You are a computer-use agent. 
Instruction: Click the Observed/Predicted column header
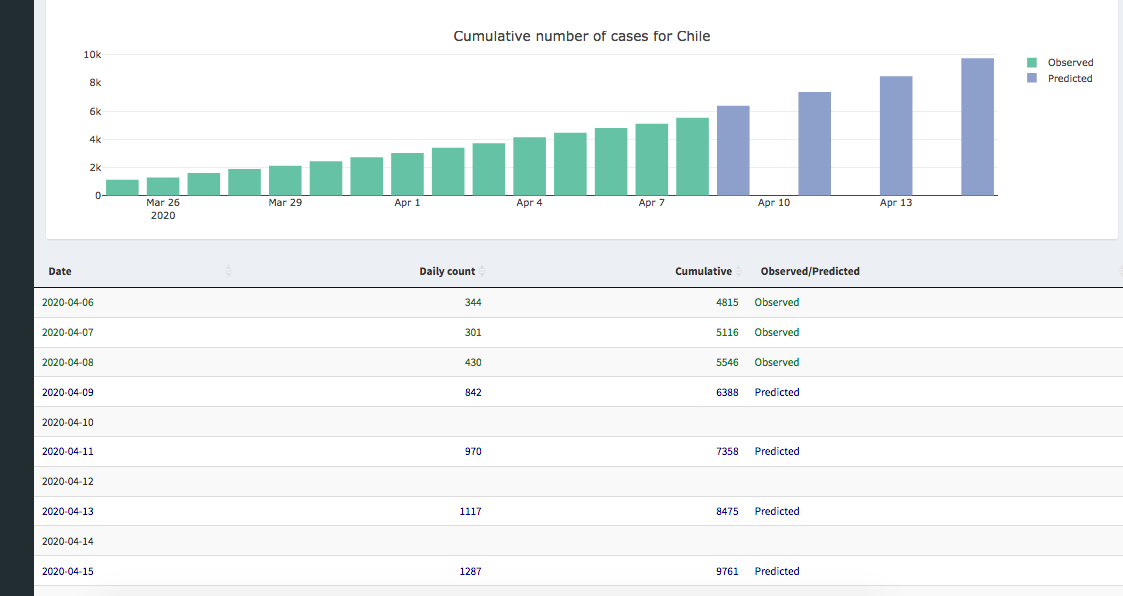(810, 272)
